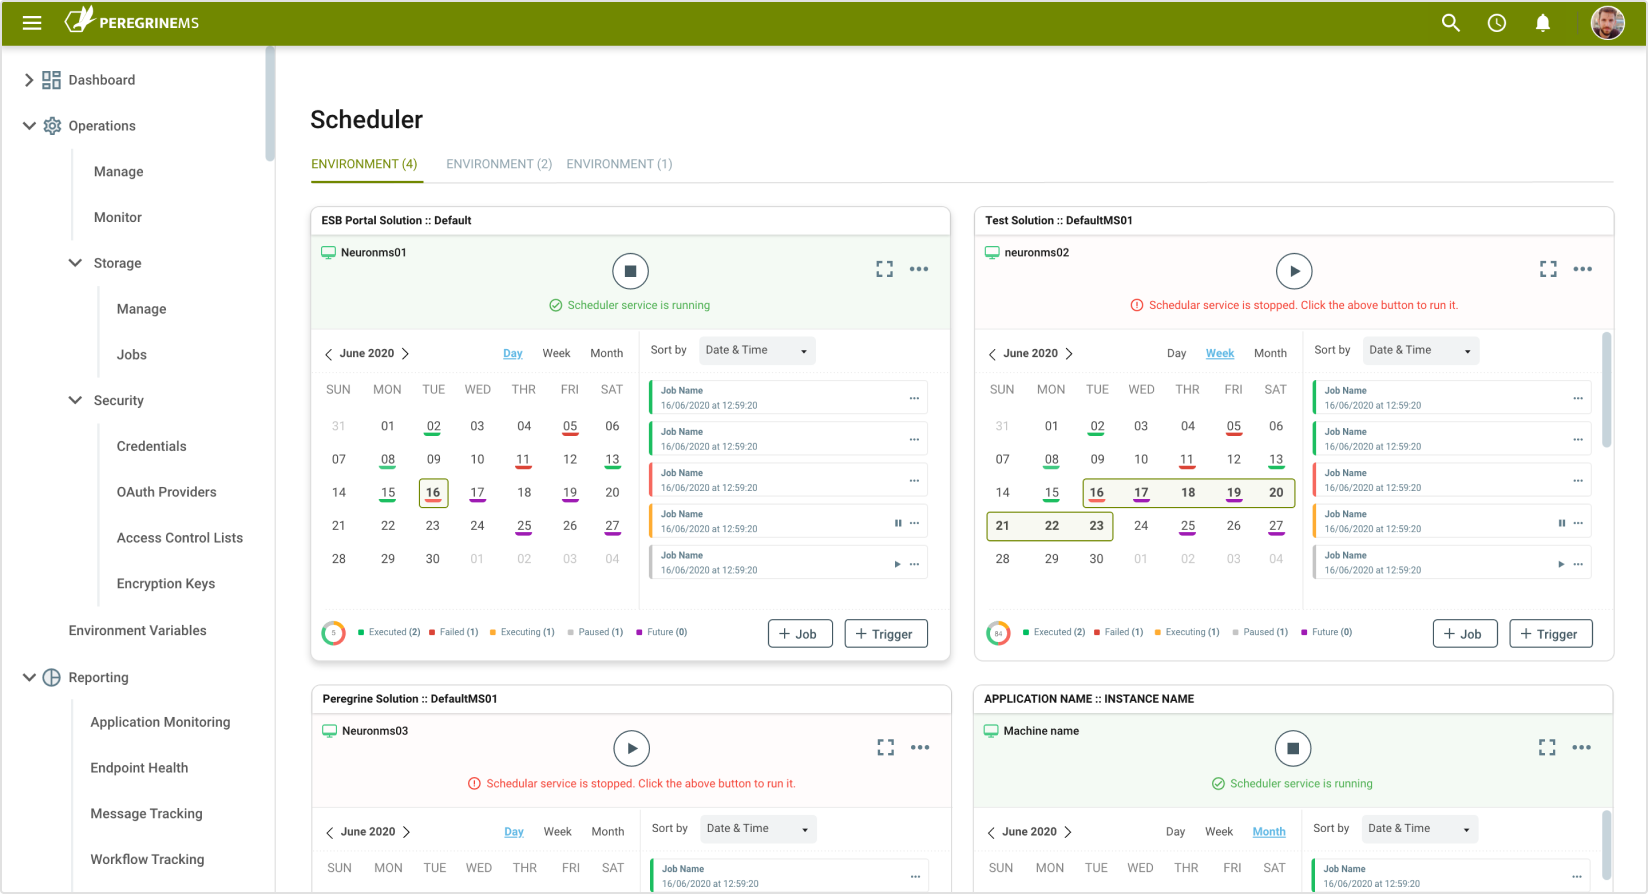Collapse the Reporting section

click(29, 677)
